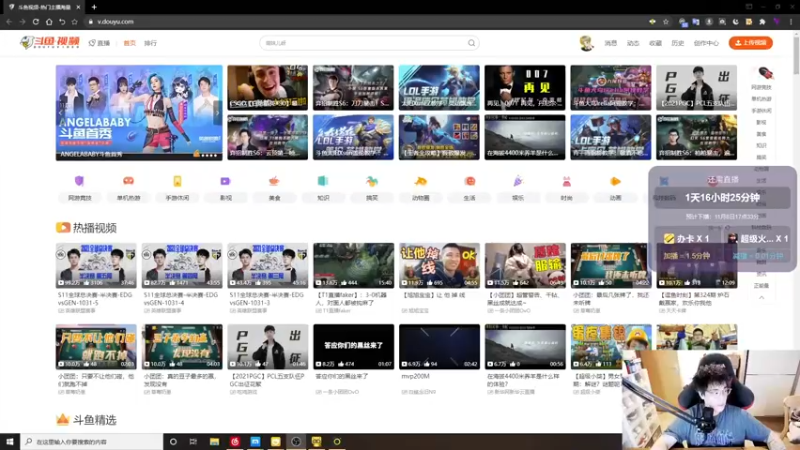Select the 知识 book category icon
Image resolution: width=800 pixels, height=450 pixels.
323,181
